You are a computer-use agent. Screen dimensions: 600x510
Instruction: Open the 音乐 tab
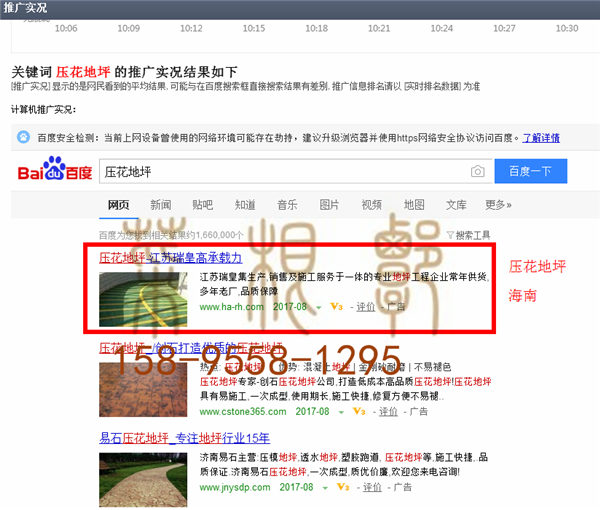coord(287,205)
